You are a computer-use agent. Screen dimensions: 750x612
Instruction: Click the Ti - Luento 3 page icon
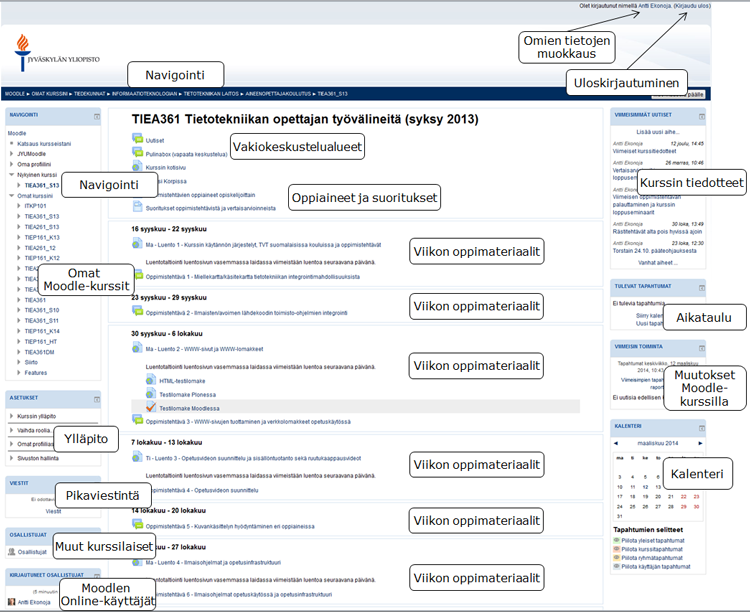click(x=137, y=457)
